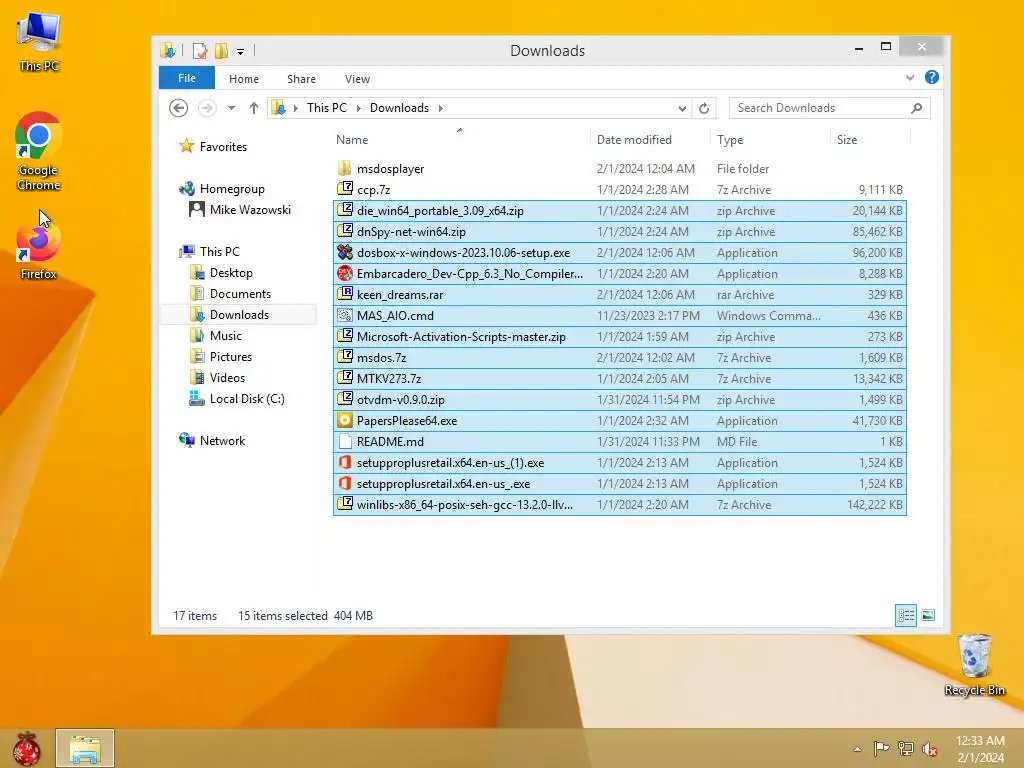Select Favorites in navigation pane

(x=223, y=147)
